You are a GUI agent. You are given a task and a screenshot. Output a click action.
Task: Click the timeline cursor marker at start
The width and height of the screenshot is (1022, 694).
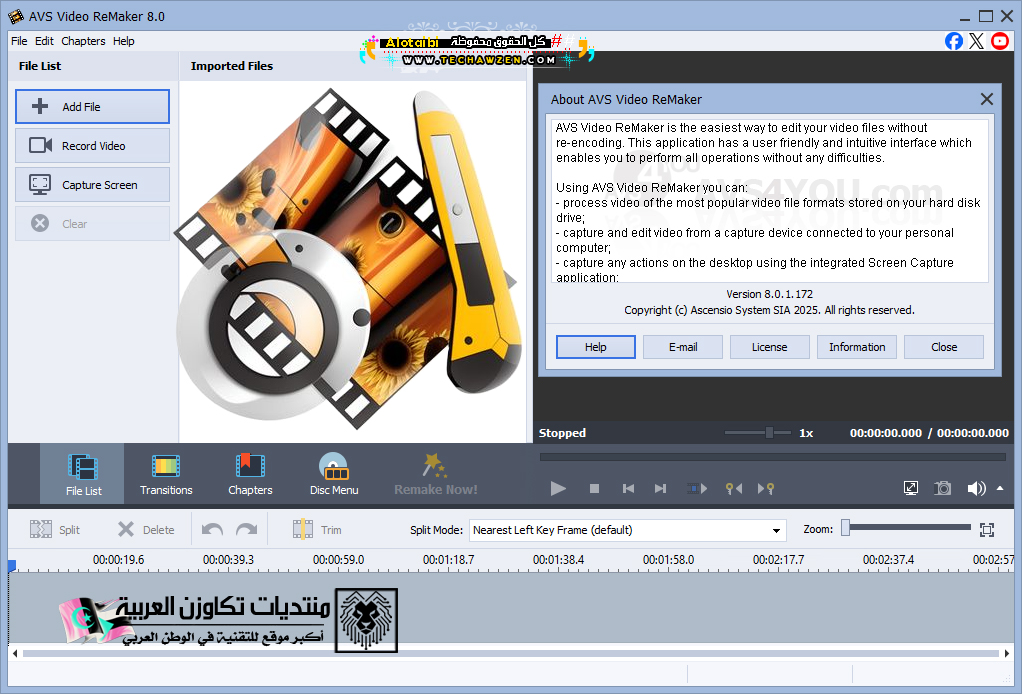(x=11, y=565)
